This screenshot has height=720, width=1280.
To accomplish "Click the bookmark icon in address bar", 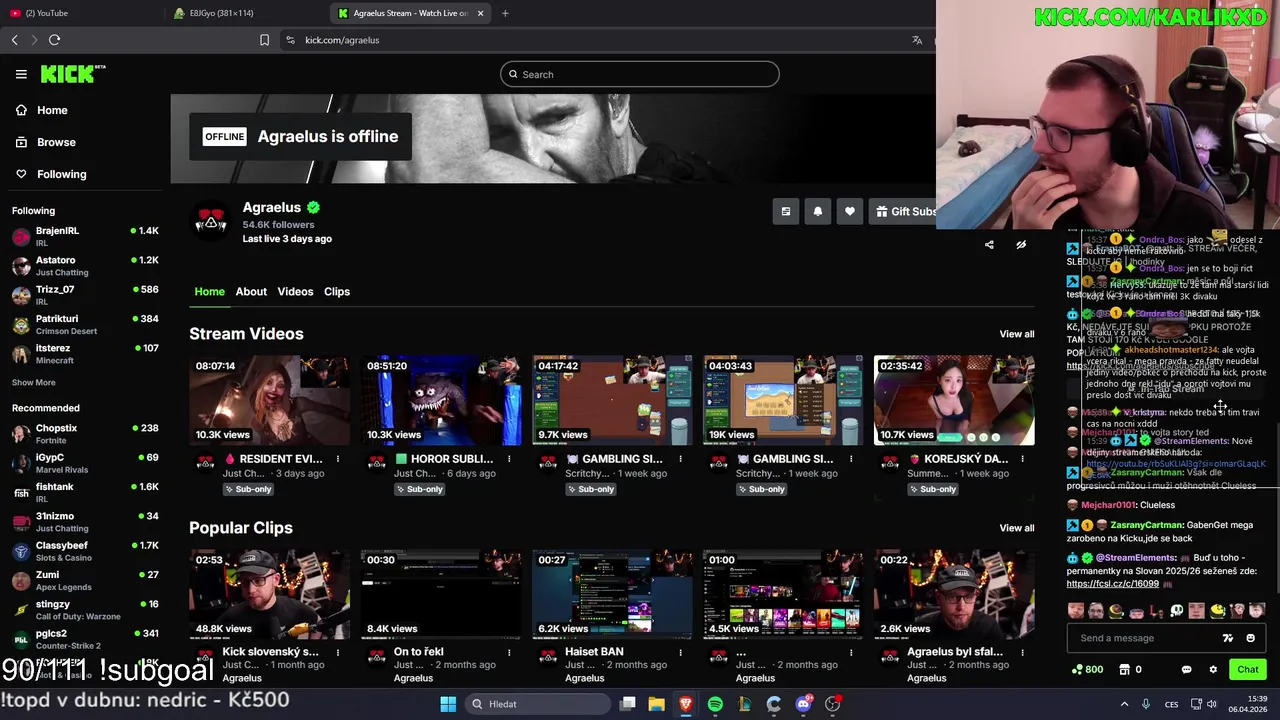I will click(x=264, y=40).
